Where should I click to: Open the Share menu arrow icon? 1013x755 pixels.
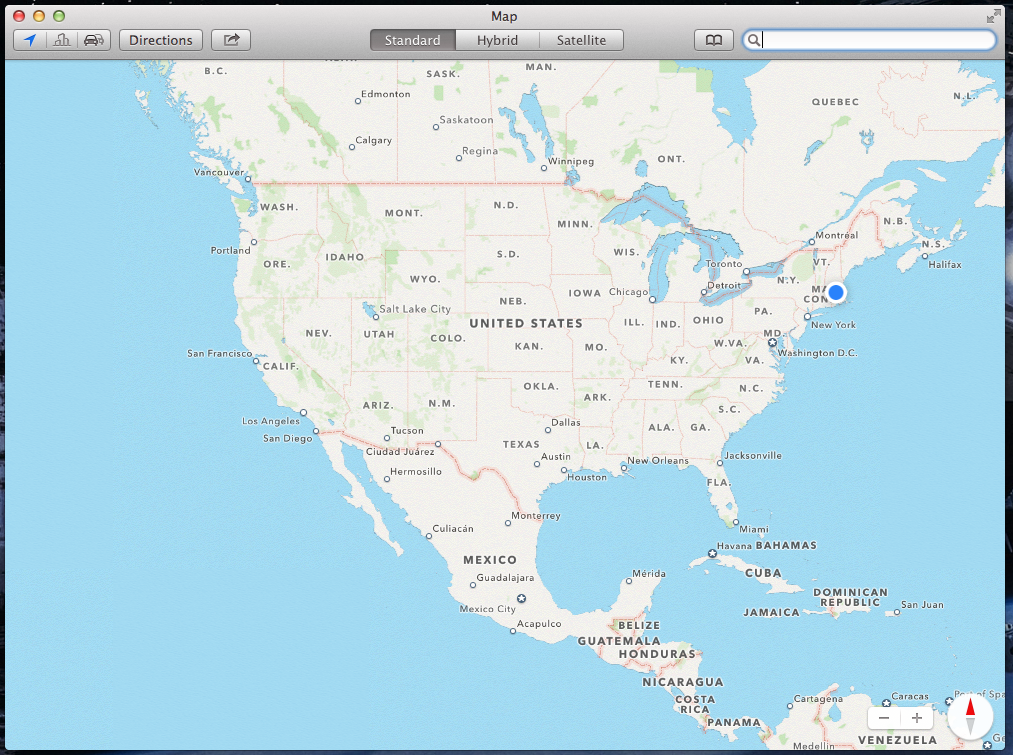(x=231, y=40)
